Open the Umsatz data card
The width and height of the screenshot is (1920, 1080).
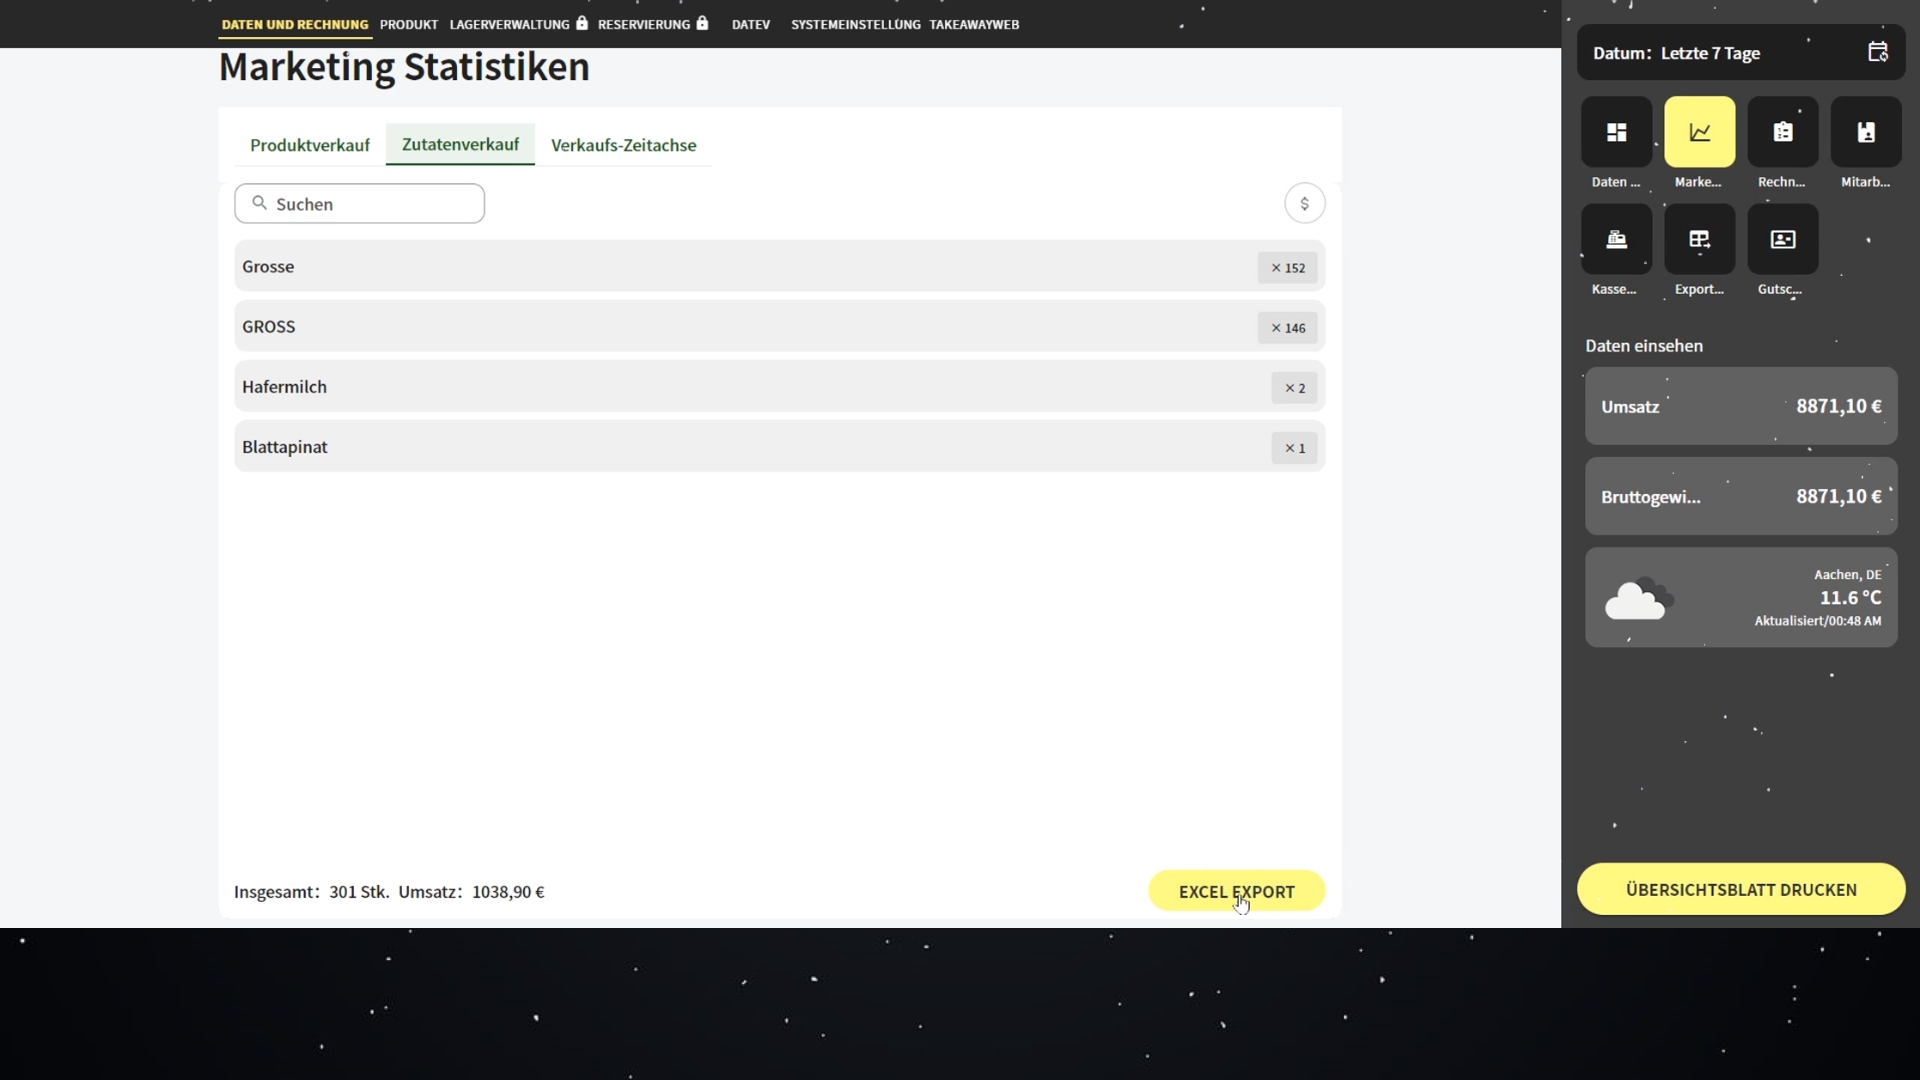(x=1740, y=407)
